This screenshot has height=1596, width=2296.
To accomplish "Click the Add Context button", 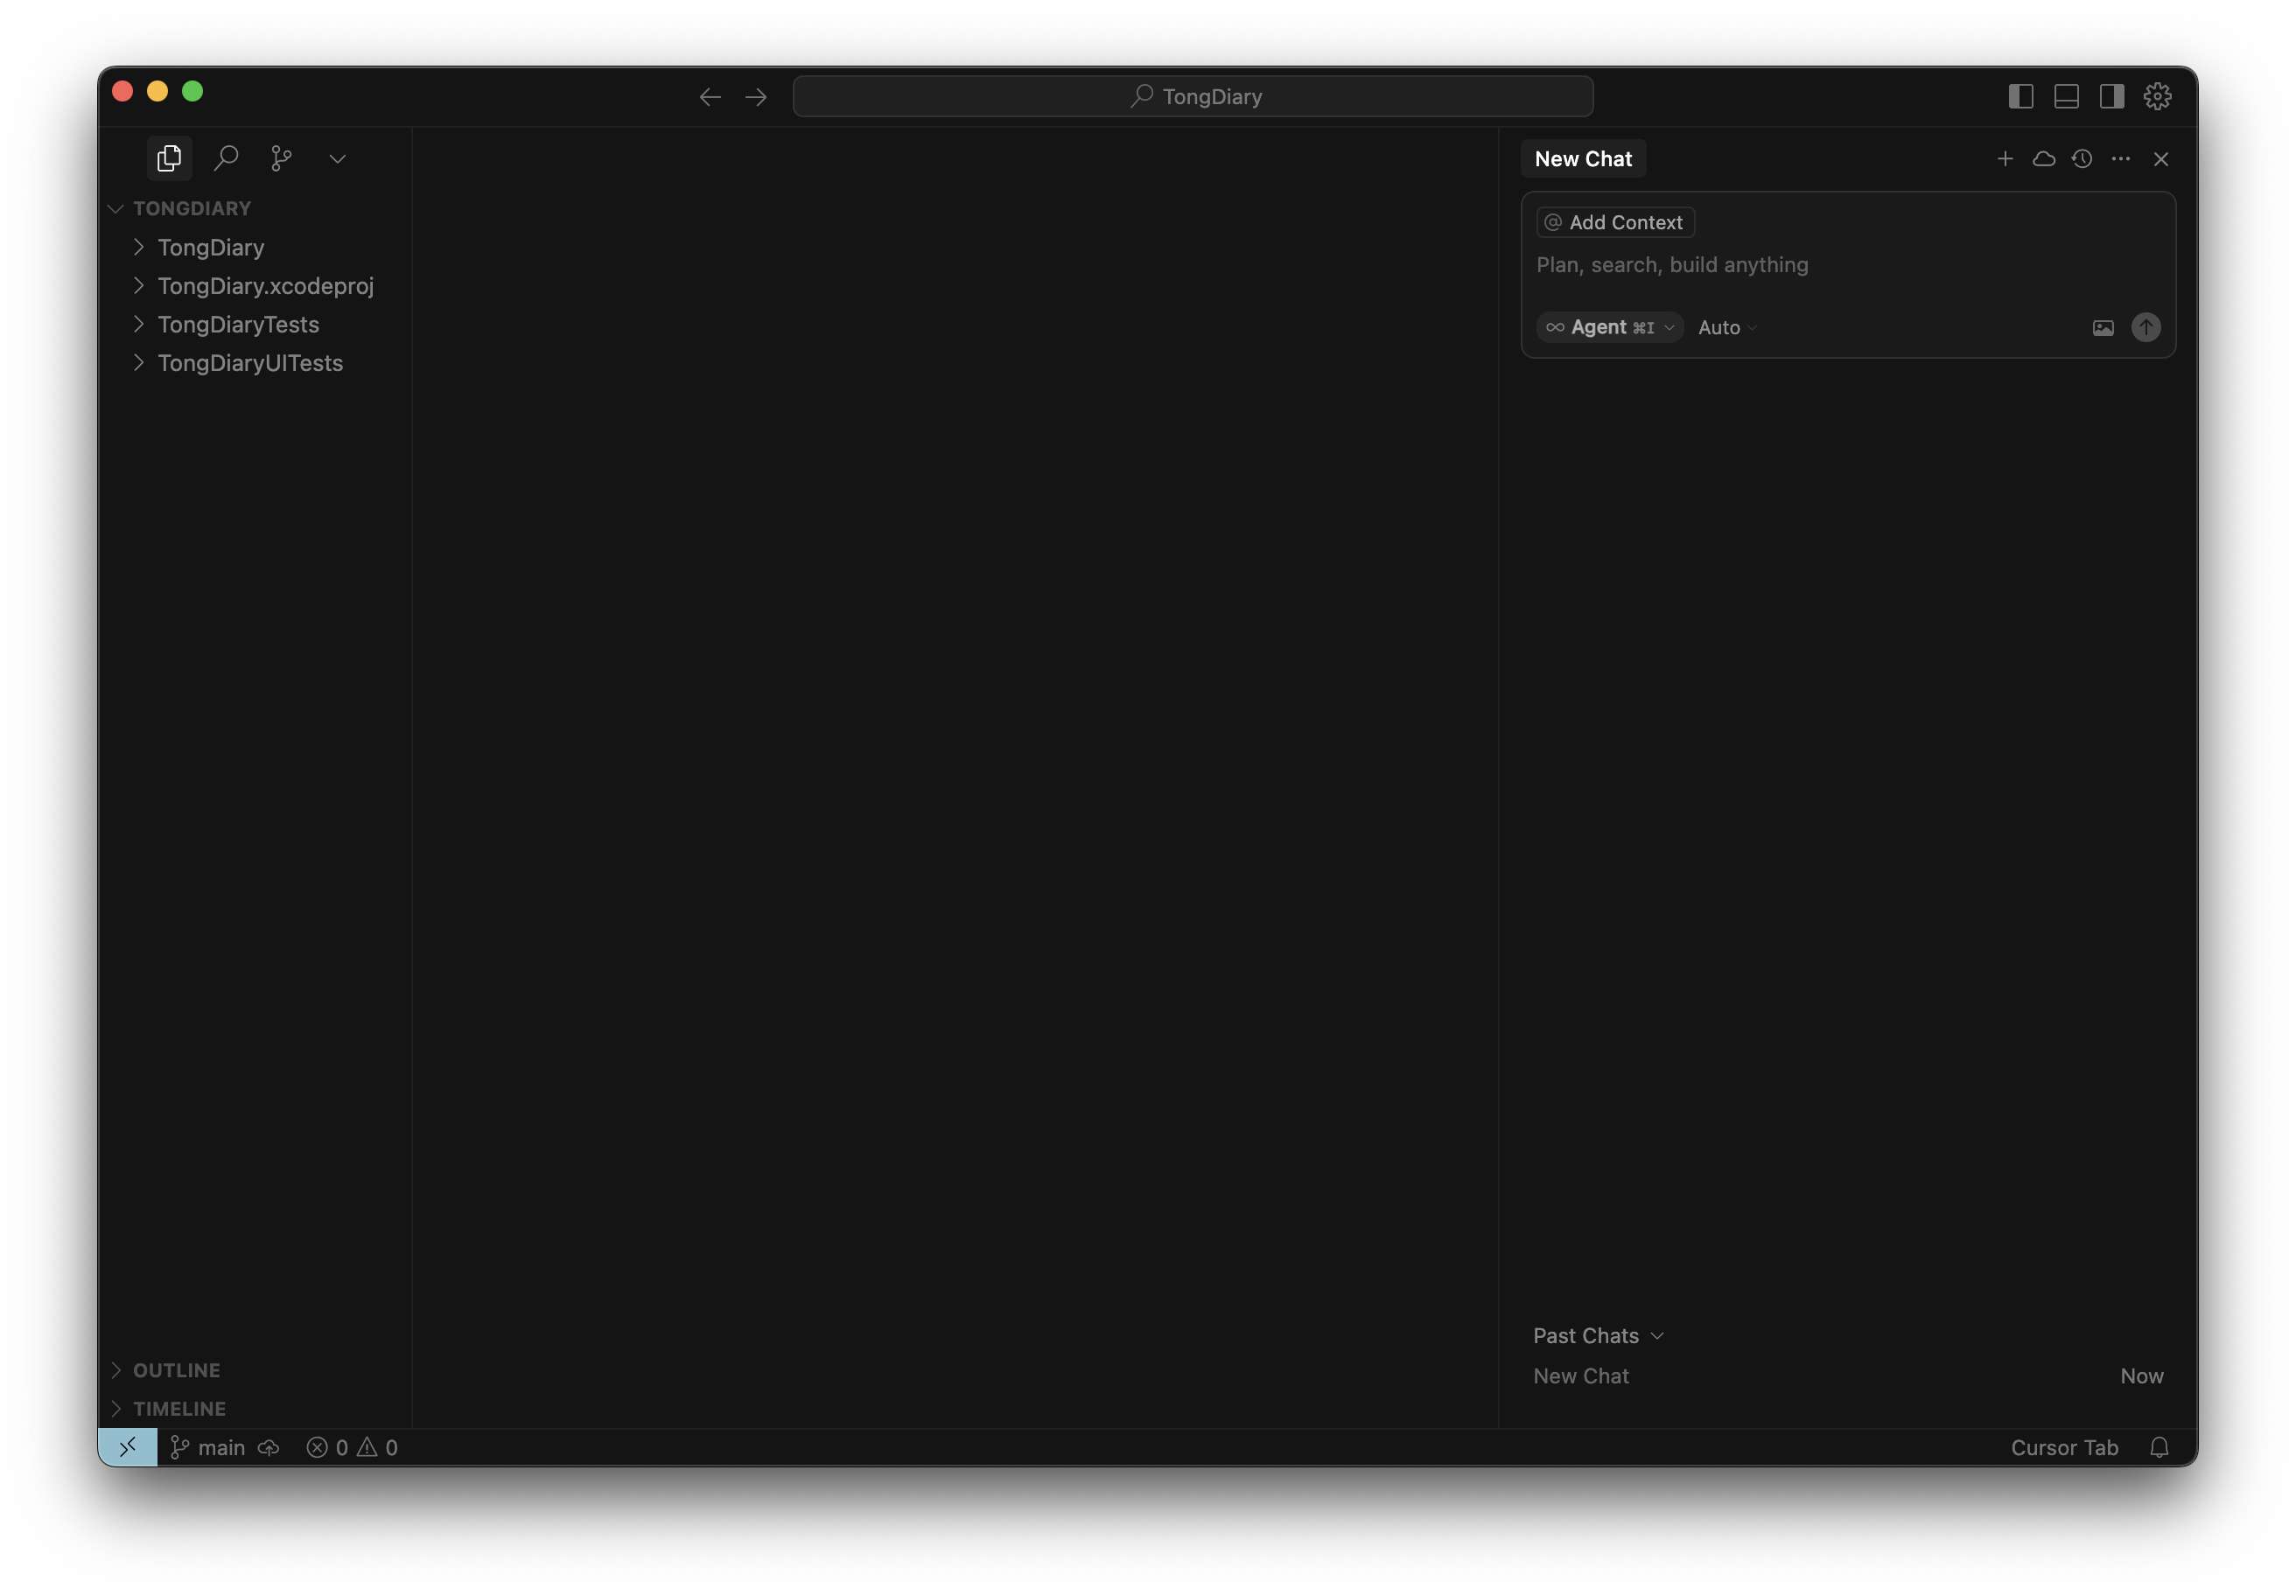I will 1614,222.
